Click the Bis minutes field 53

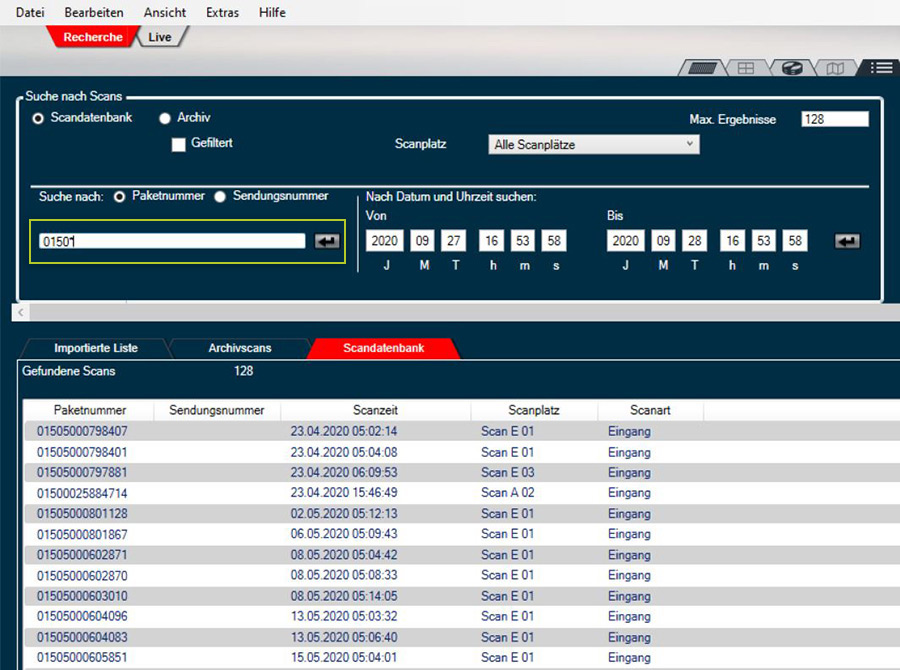coord(764,241)
